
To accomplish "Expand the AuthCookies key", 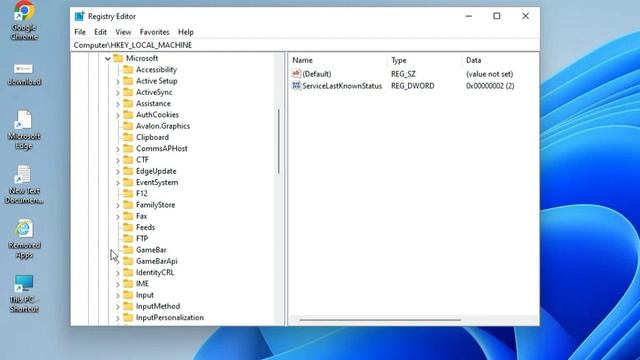I will (118, 116).
